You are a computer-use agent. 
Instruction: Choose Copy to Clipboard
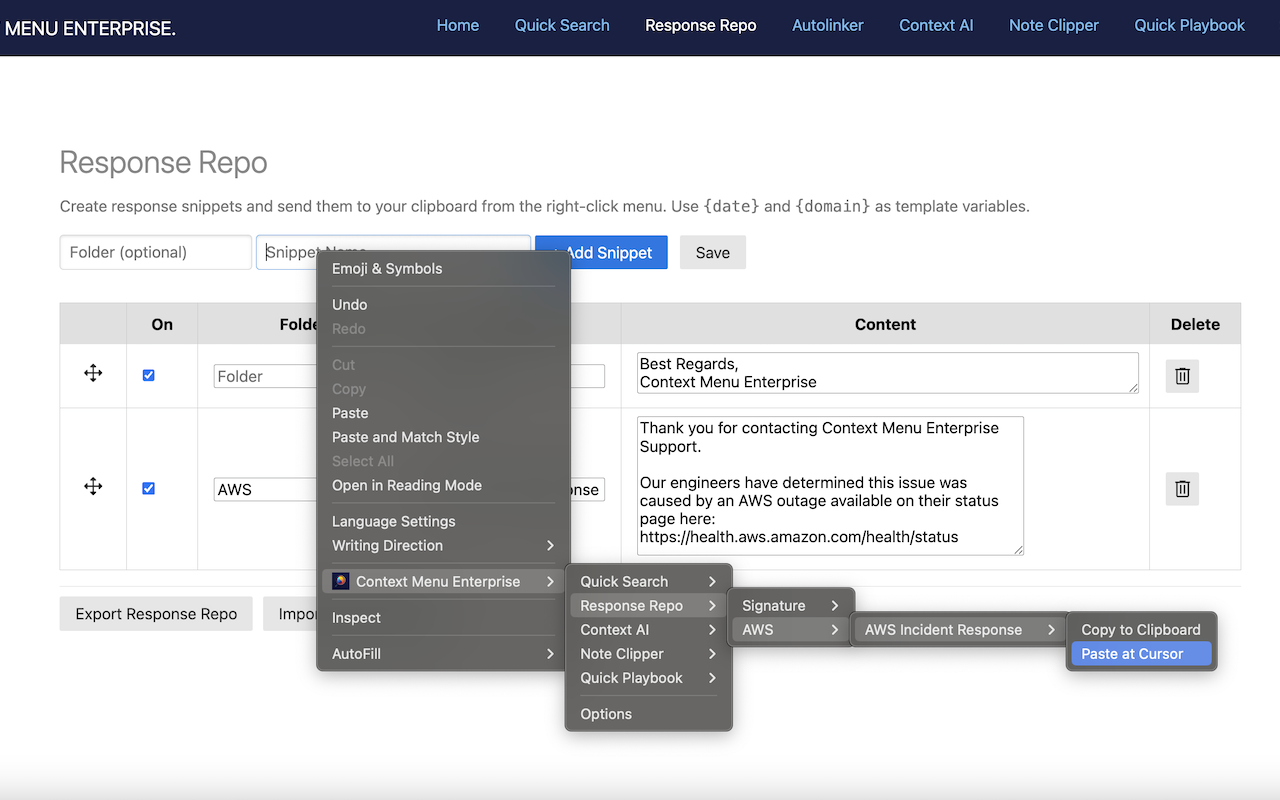tap(1141, 630)
